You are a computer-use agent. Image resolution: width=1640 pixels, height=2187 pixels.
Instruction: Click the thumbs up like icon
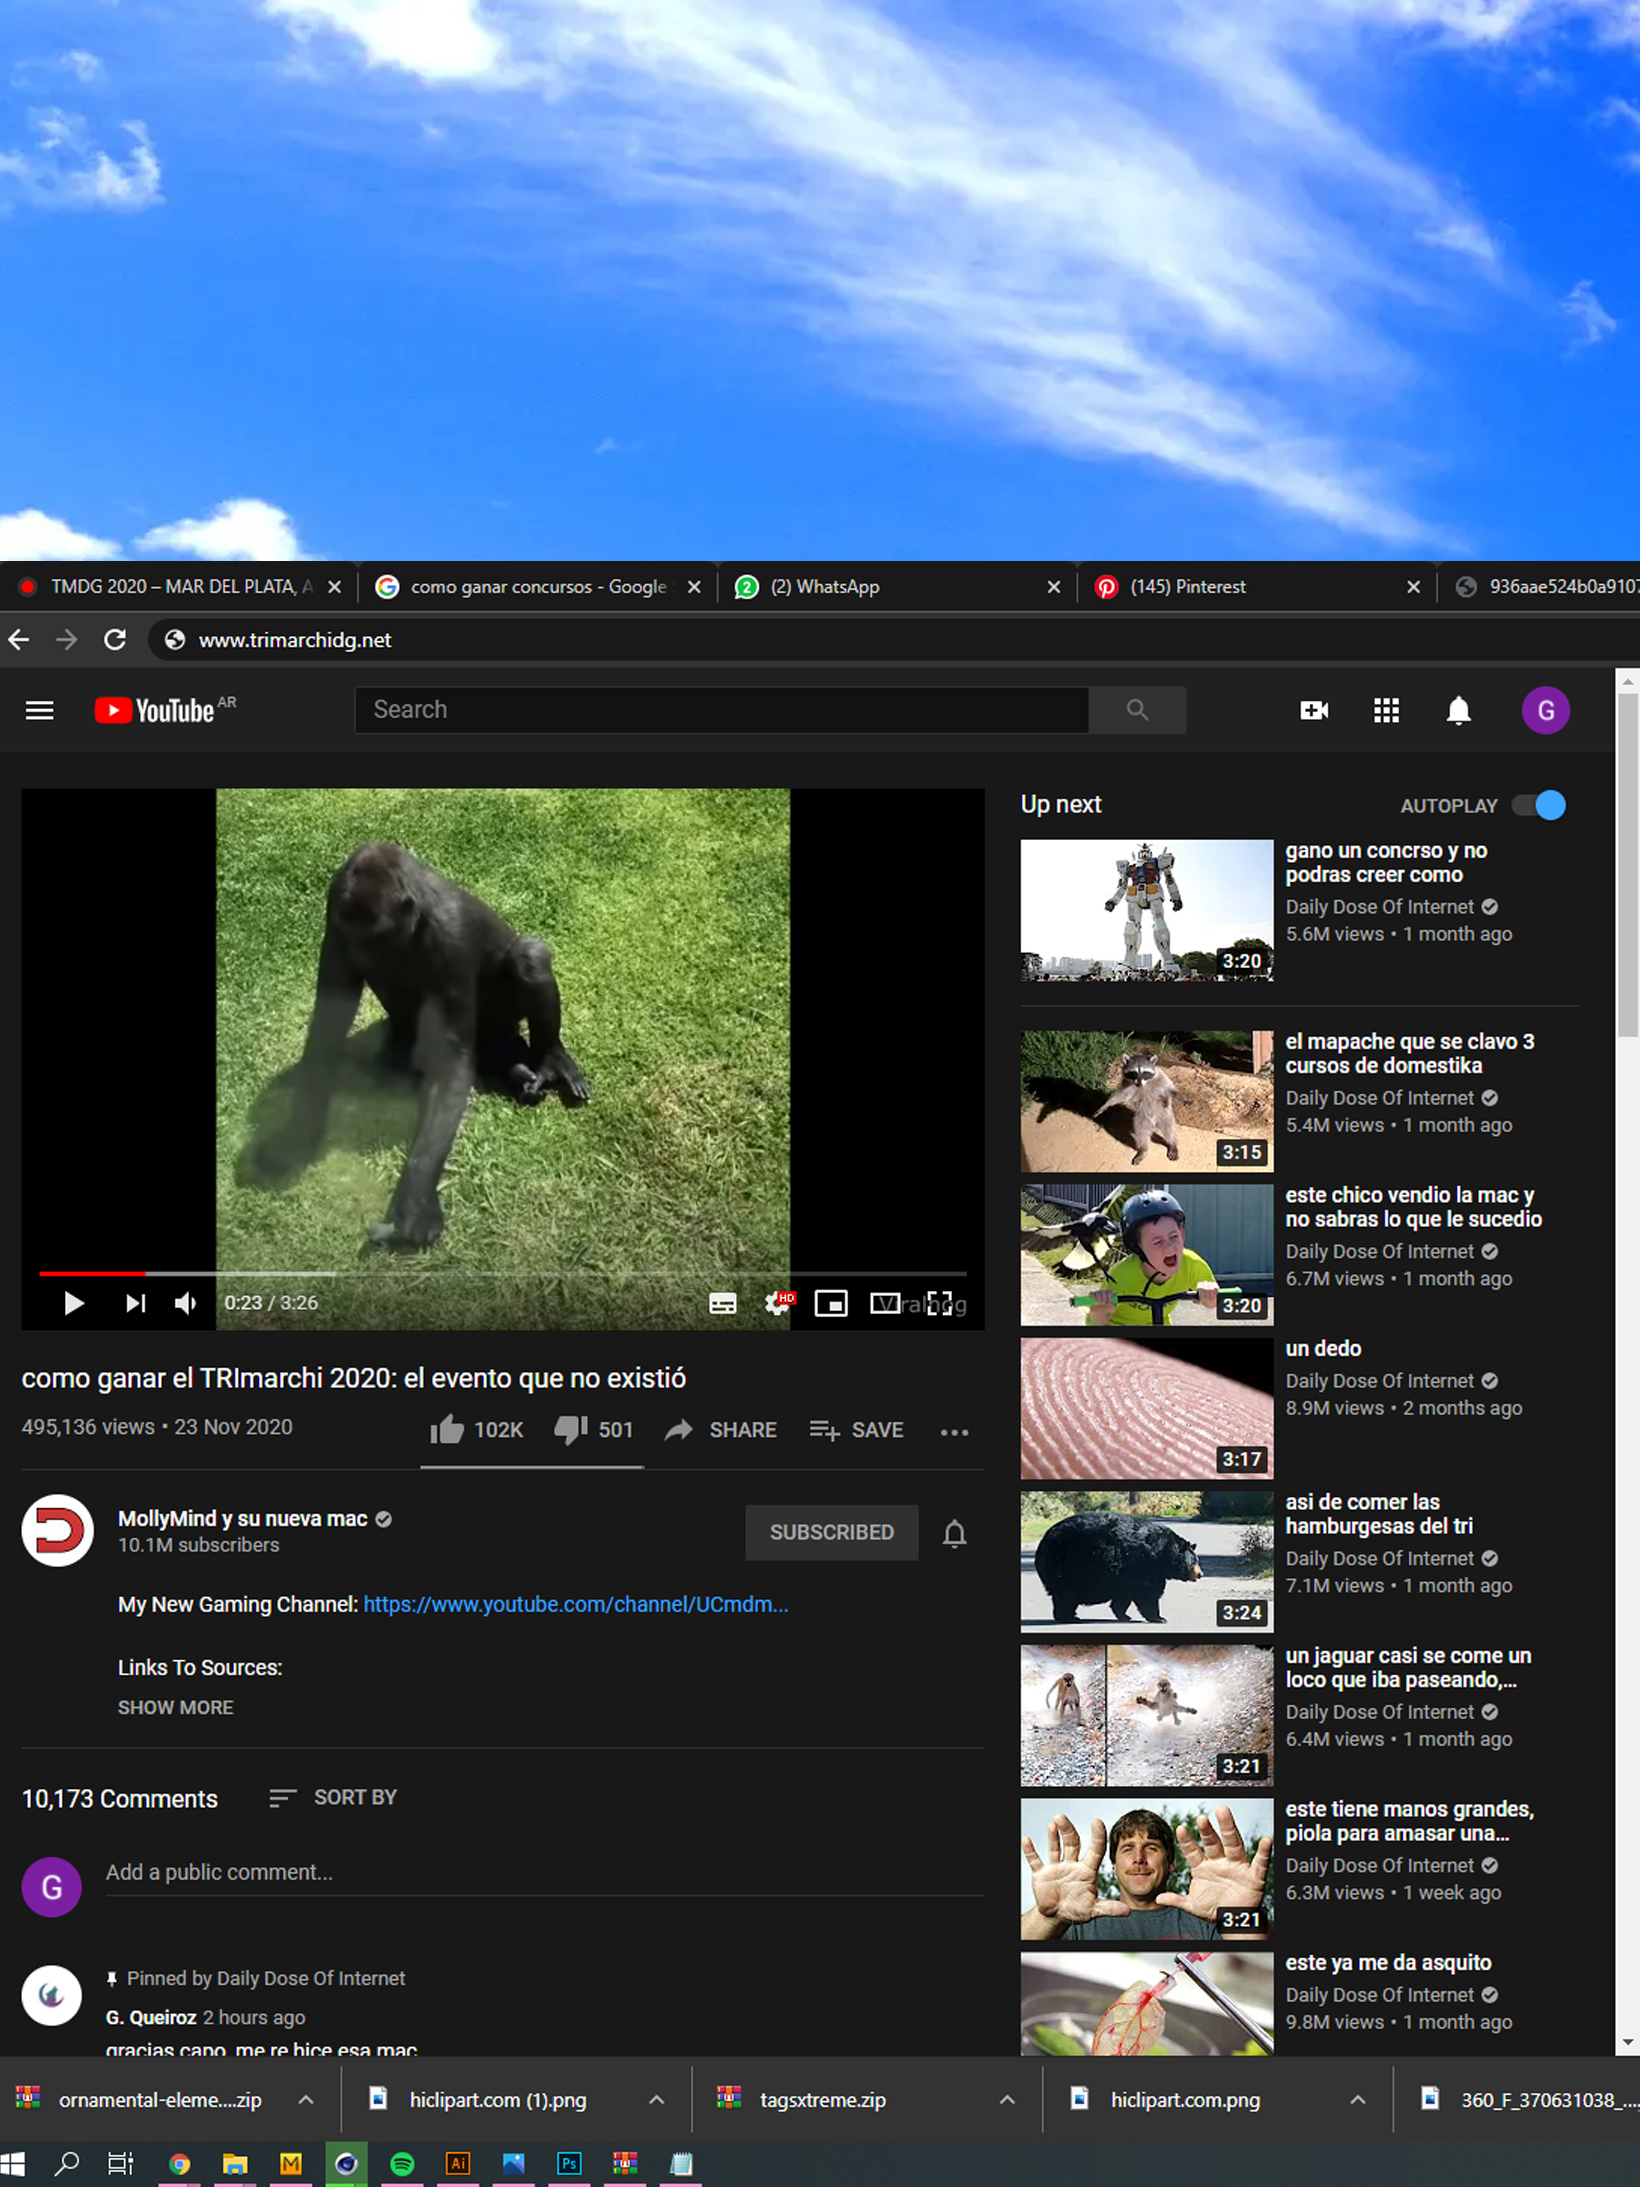tap(446, 1429)
